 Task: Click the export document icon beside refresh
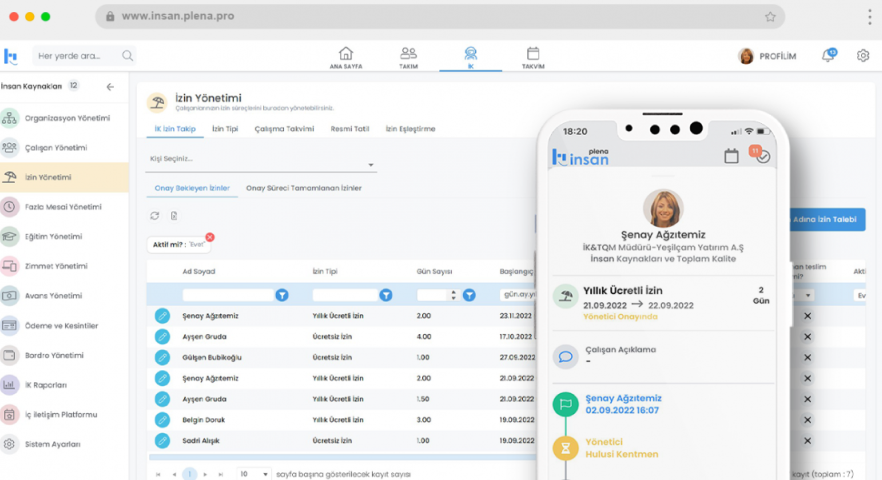coord(174,215)
